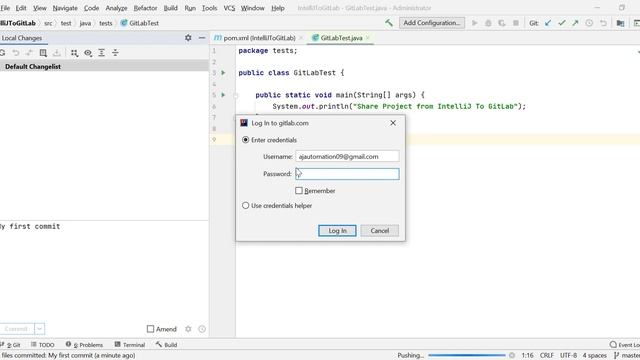
Task: Close the pom.xml editor tab
Action: point(301,38)
